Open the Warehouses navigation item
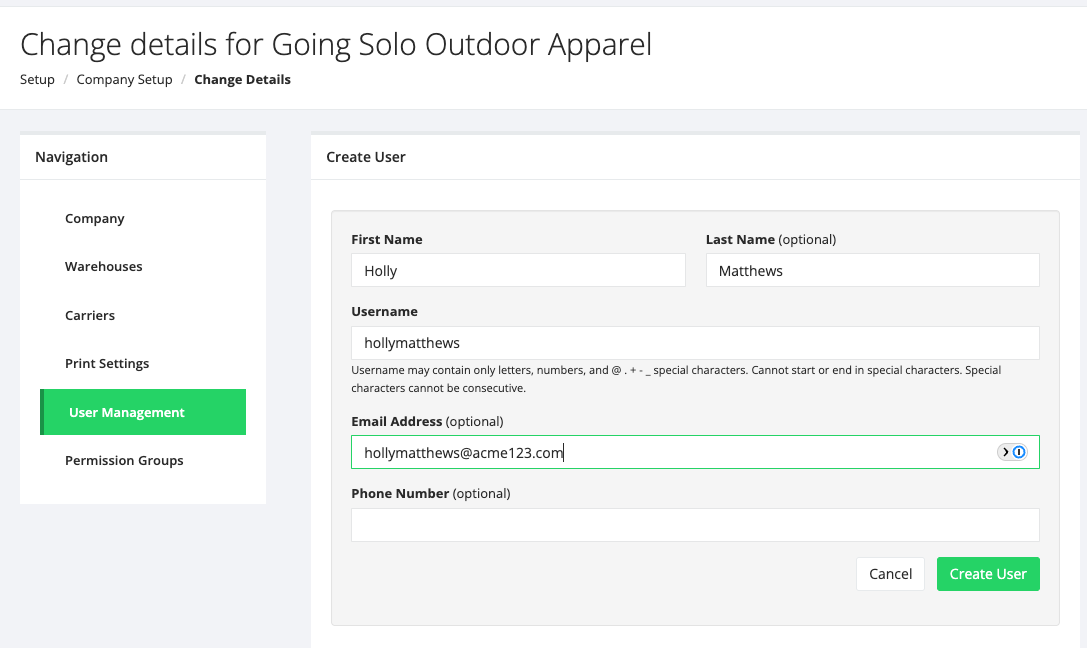Image resolution: width=1087 pixels, height=648 pixels. [104, 266]
